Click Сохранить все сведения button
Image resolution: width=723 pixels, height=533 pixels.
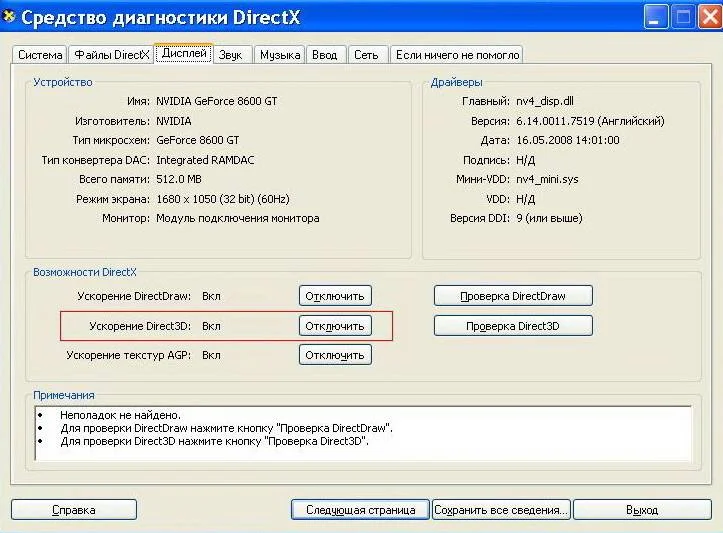(501, 510)
